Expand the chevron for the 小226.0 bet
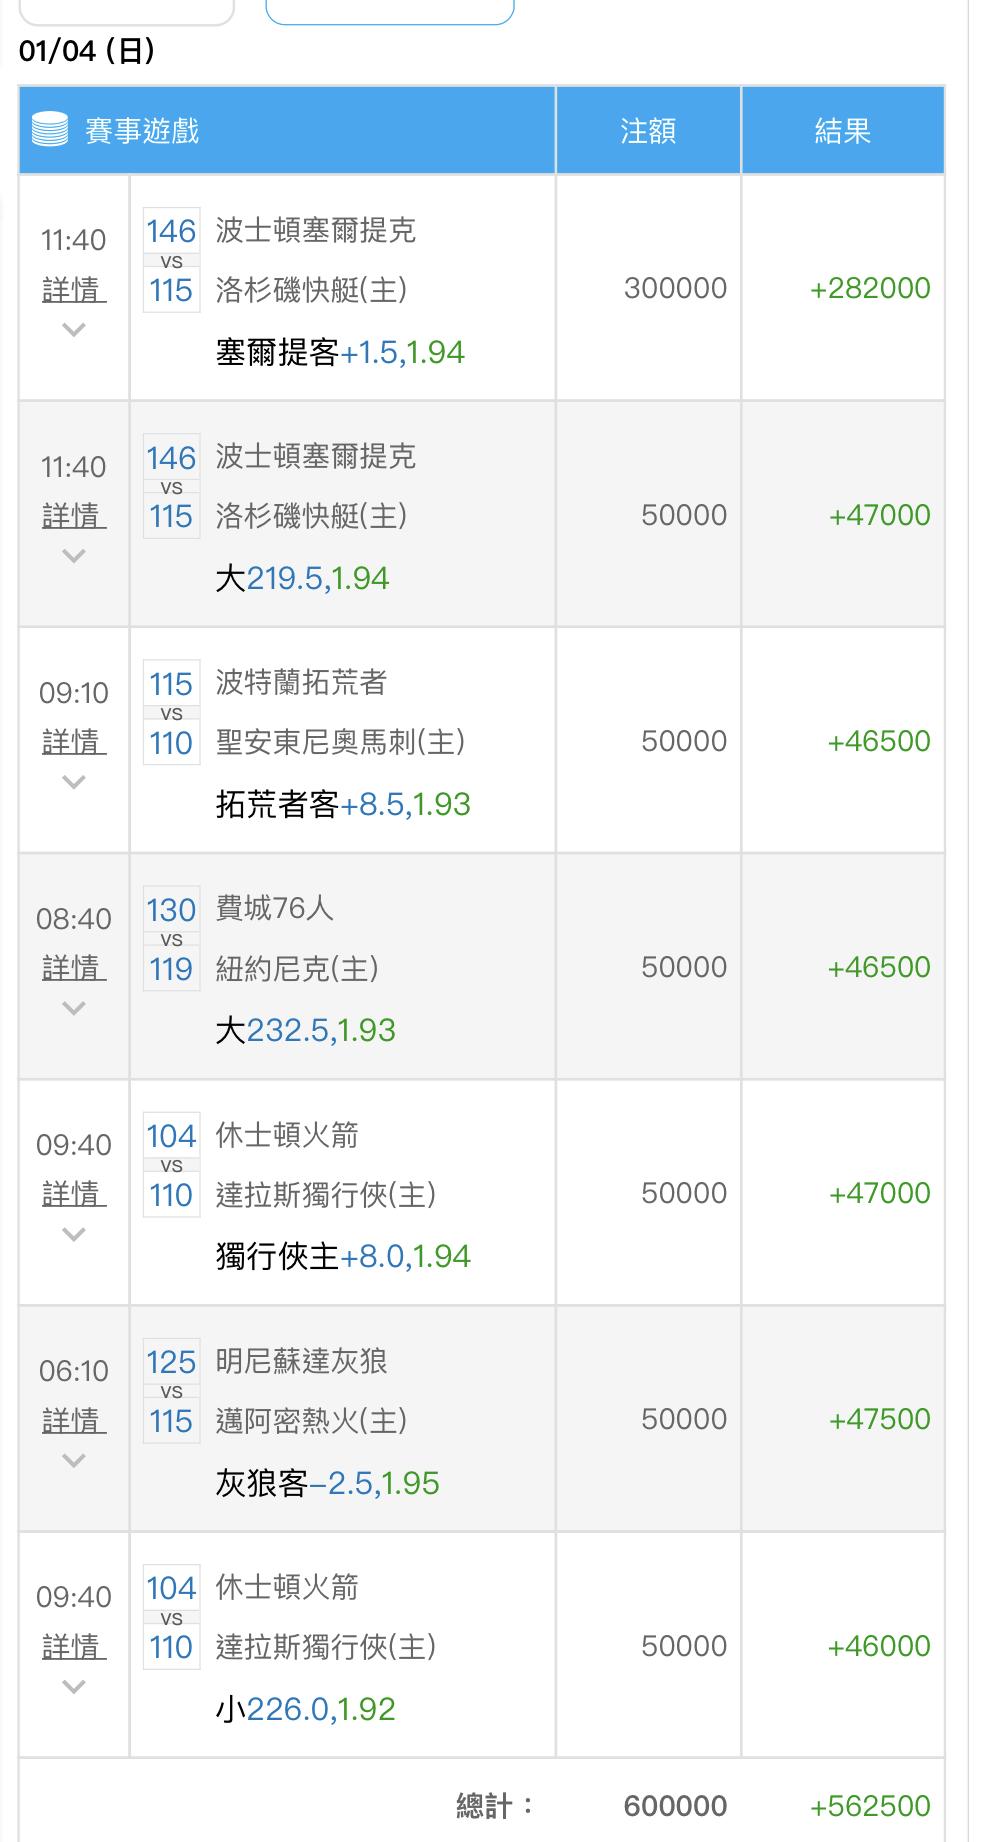The height and width of the screenshot is (1842, 981). coord(74,1686)
